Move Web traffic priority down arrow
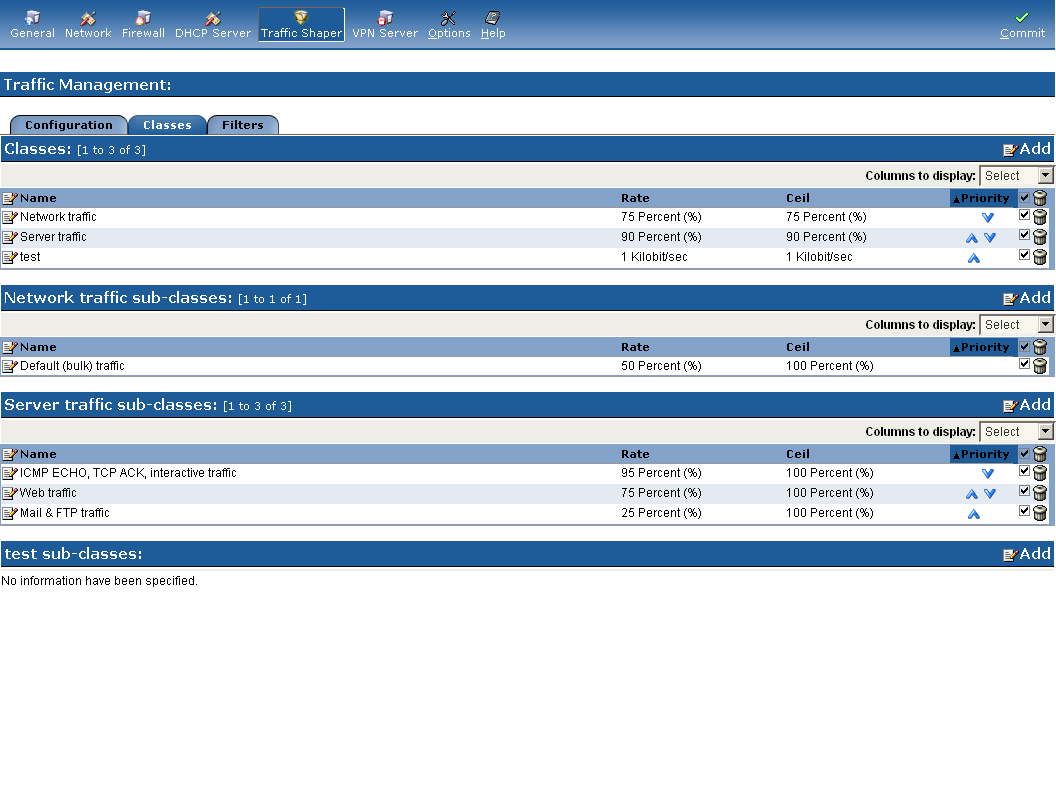 coord(990,494)
